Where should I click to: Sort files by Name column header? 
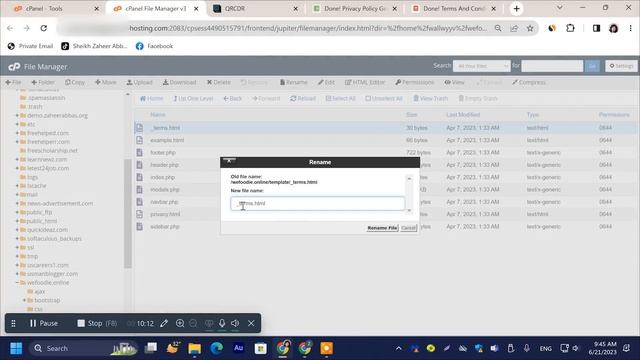pos(158,115)
